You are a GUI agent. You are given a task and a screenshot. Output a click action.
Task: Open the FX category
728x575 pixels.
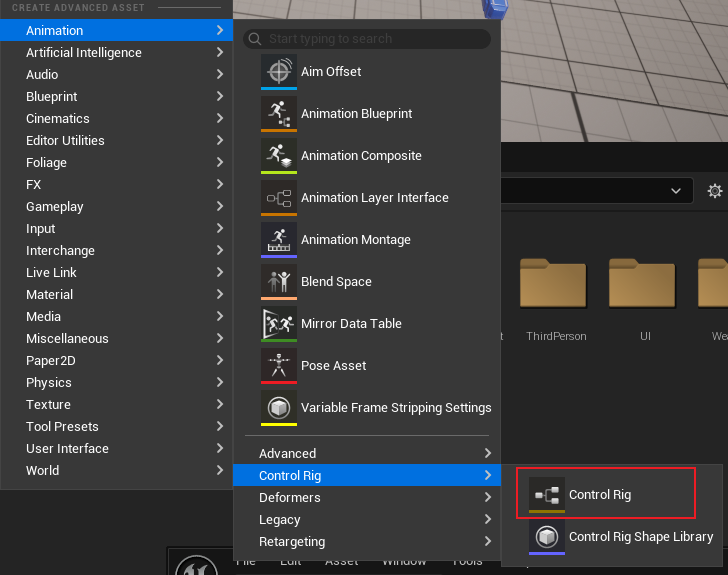click(x=116, y=184)
